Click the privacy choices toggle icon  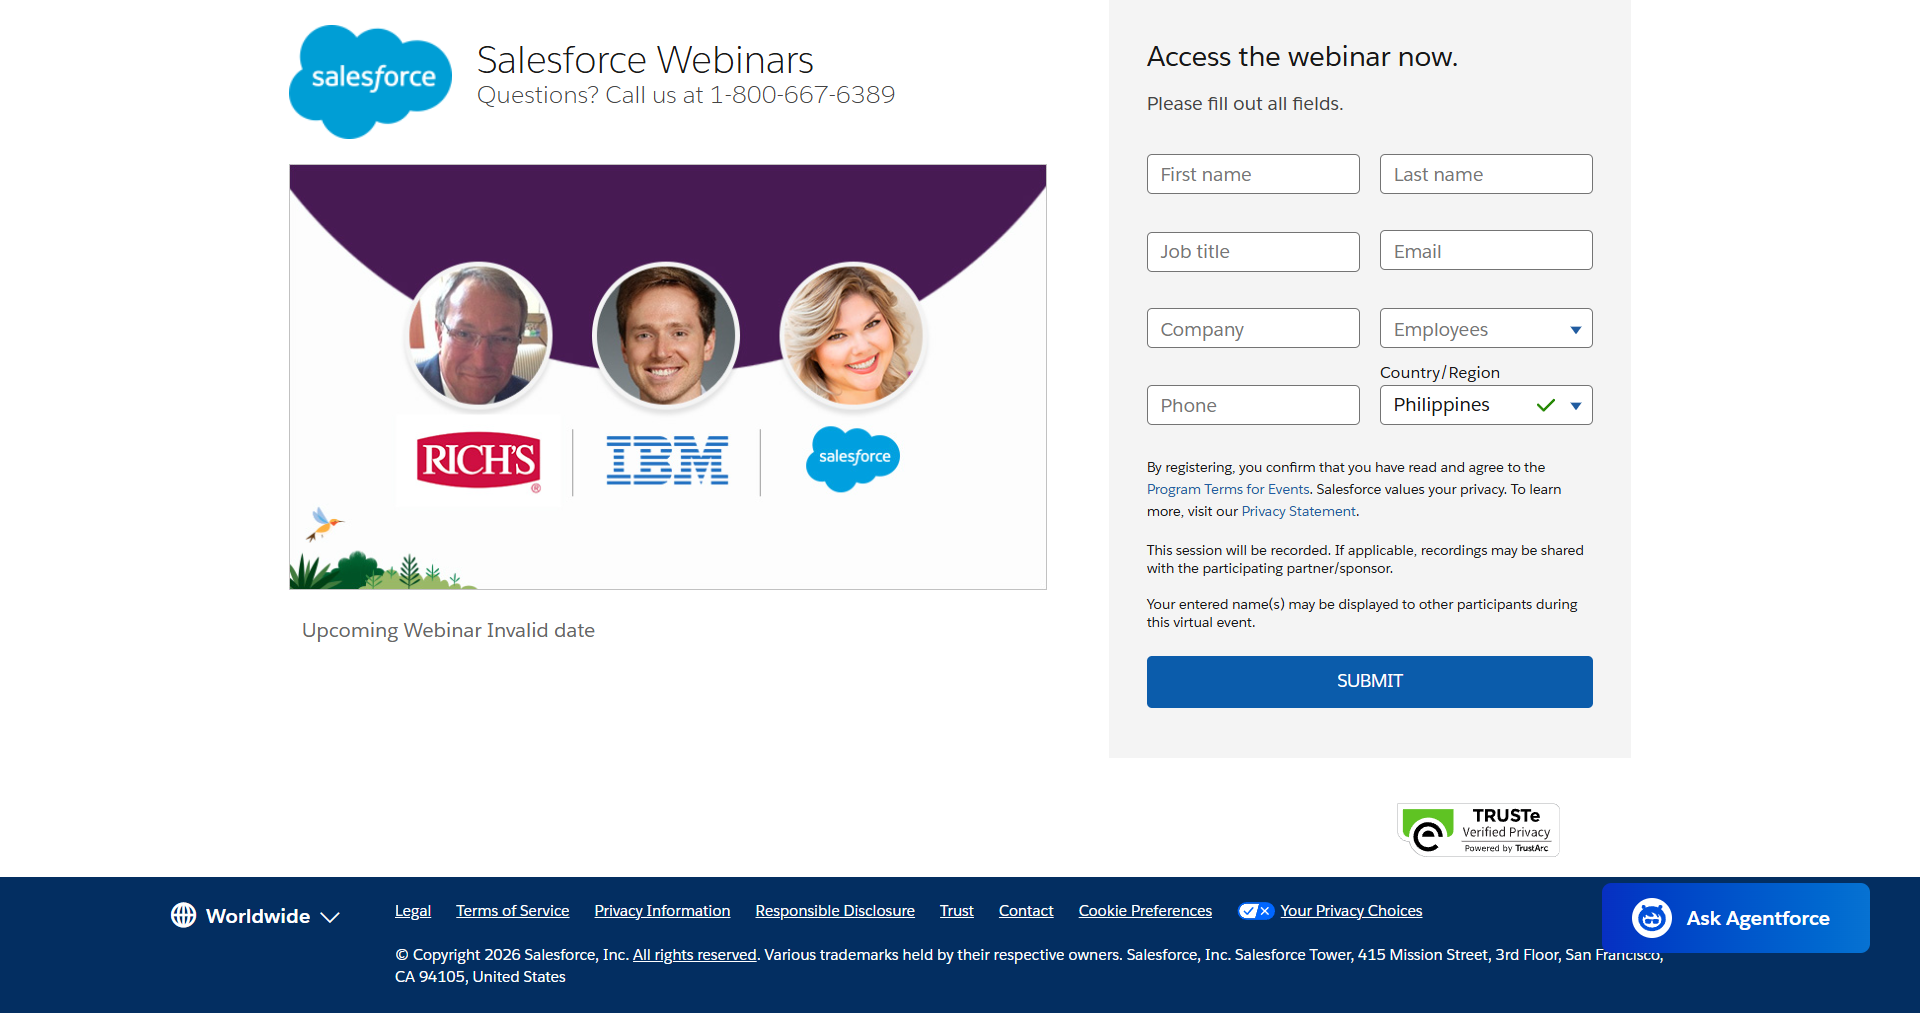click(x=1255, y=911)
